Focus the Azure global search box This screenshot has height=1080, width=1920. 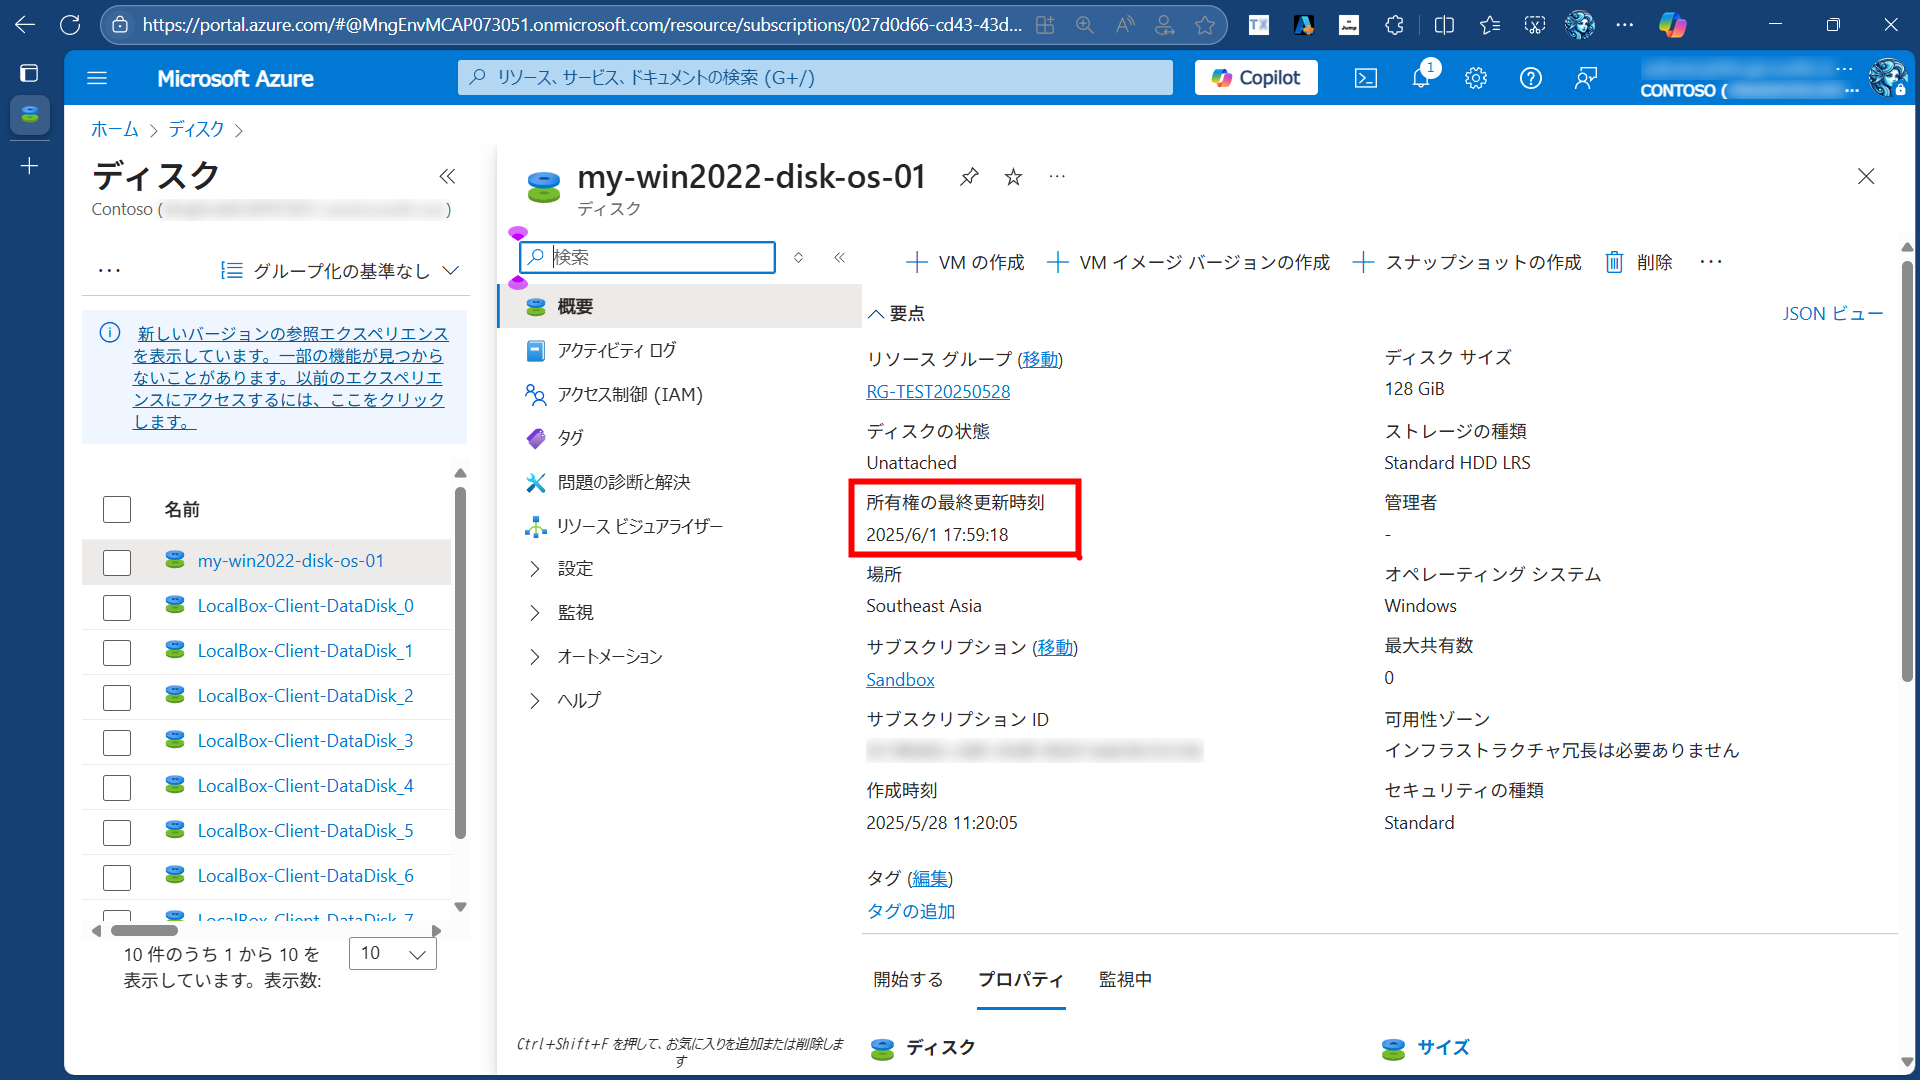pos(815,78)
